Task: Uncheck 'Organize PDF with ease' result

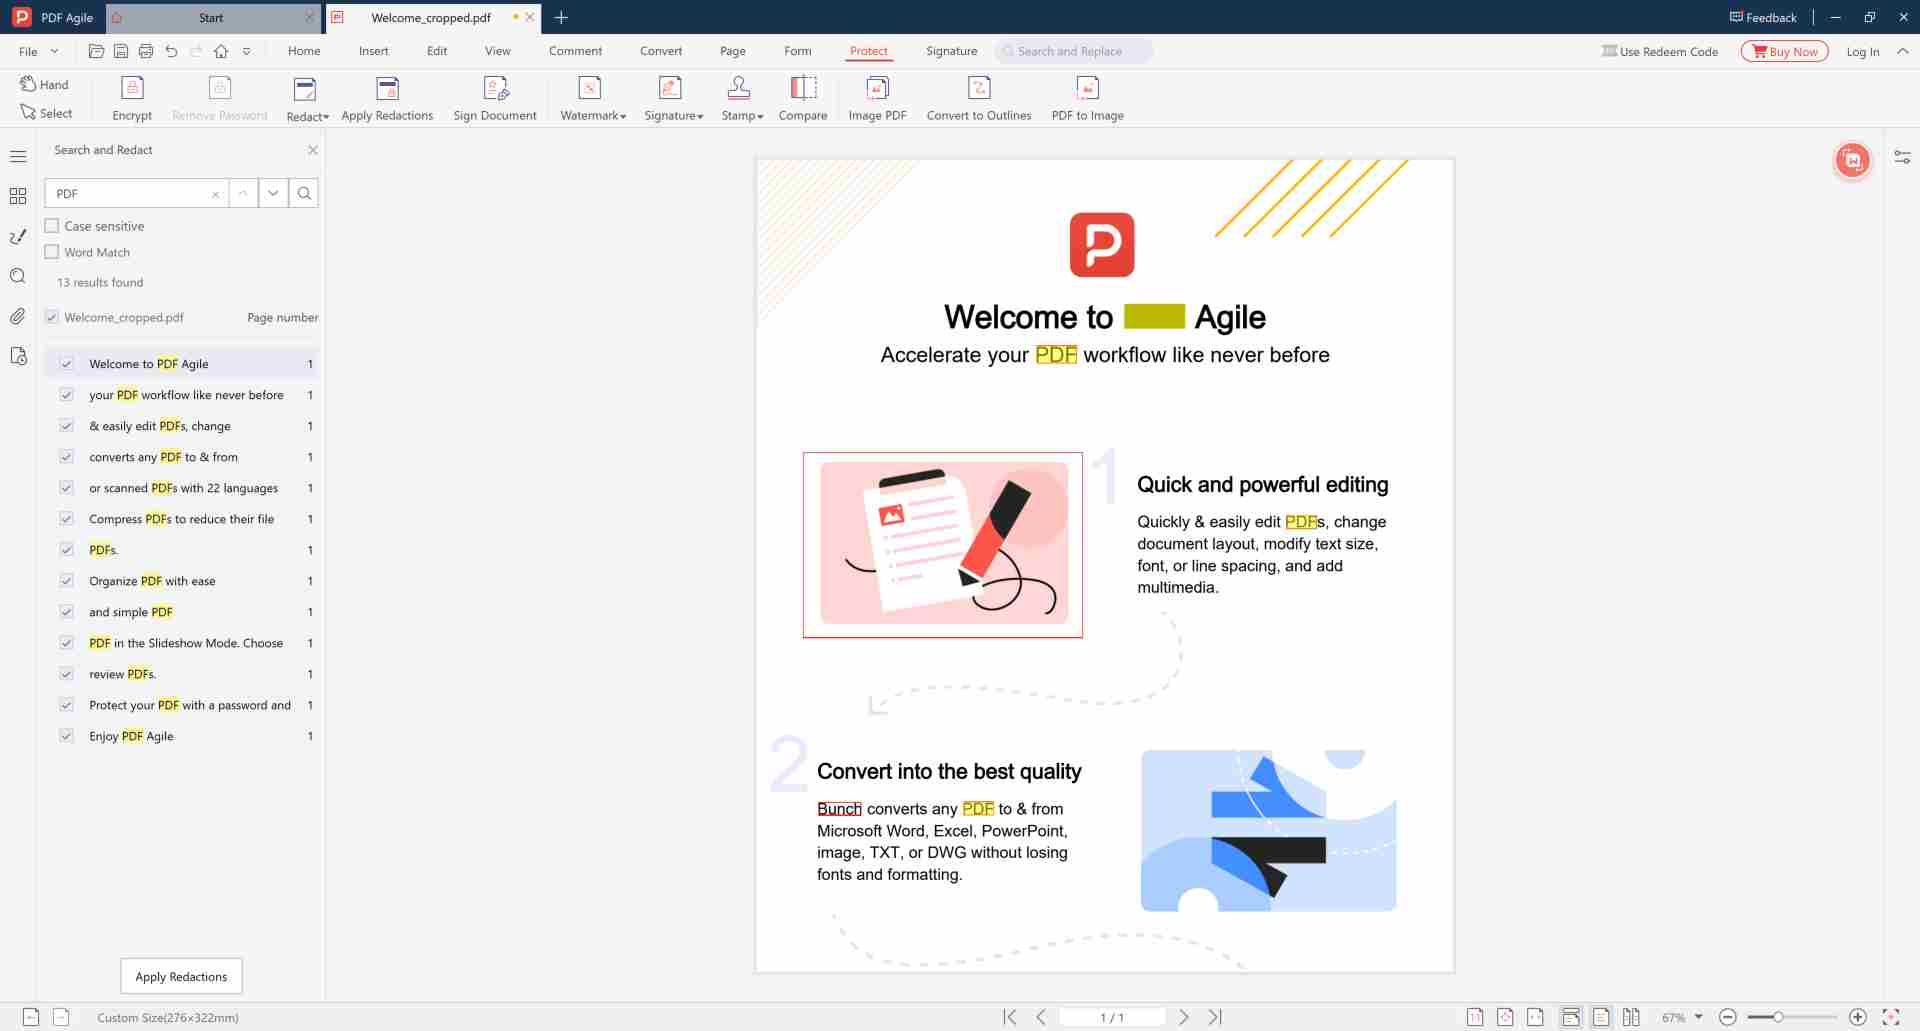Action: coord(67,581)
